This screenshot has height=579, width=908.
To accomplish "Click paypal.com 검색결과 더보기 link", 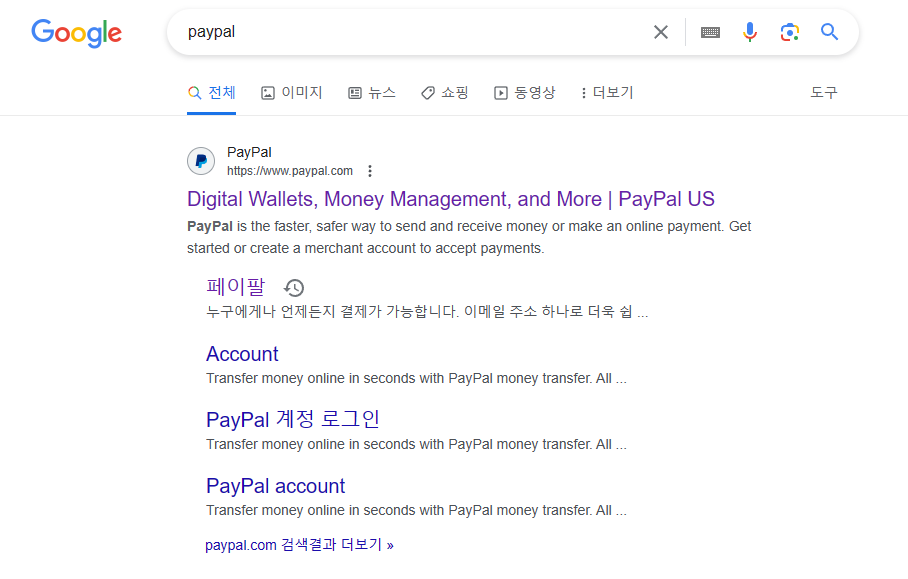I will pyautogui.click(x=299, y=545).
